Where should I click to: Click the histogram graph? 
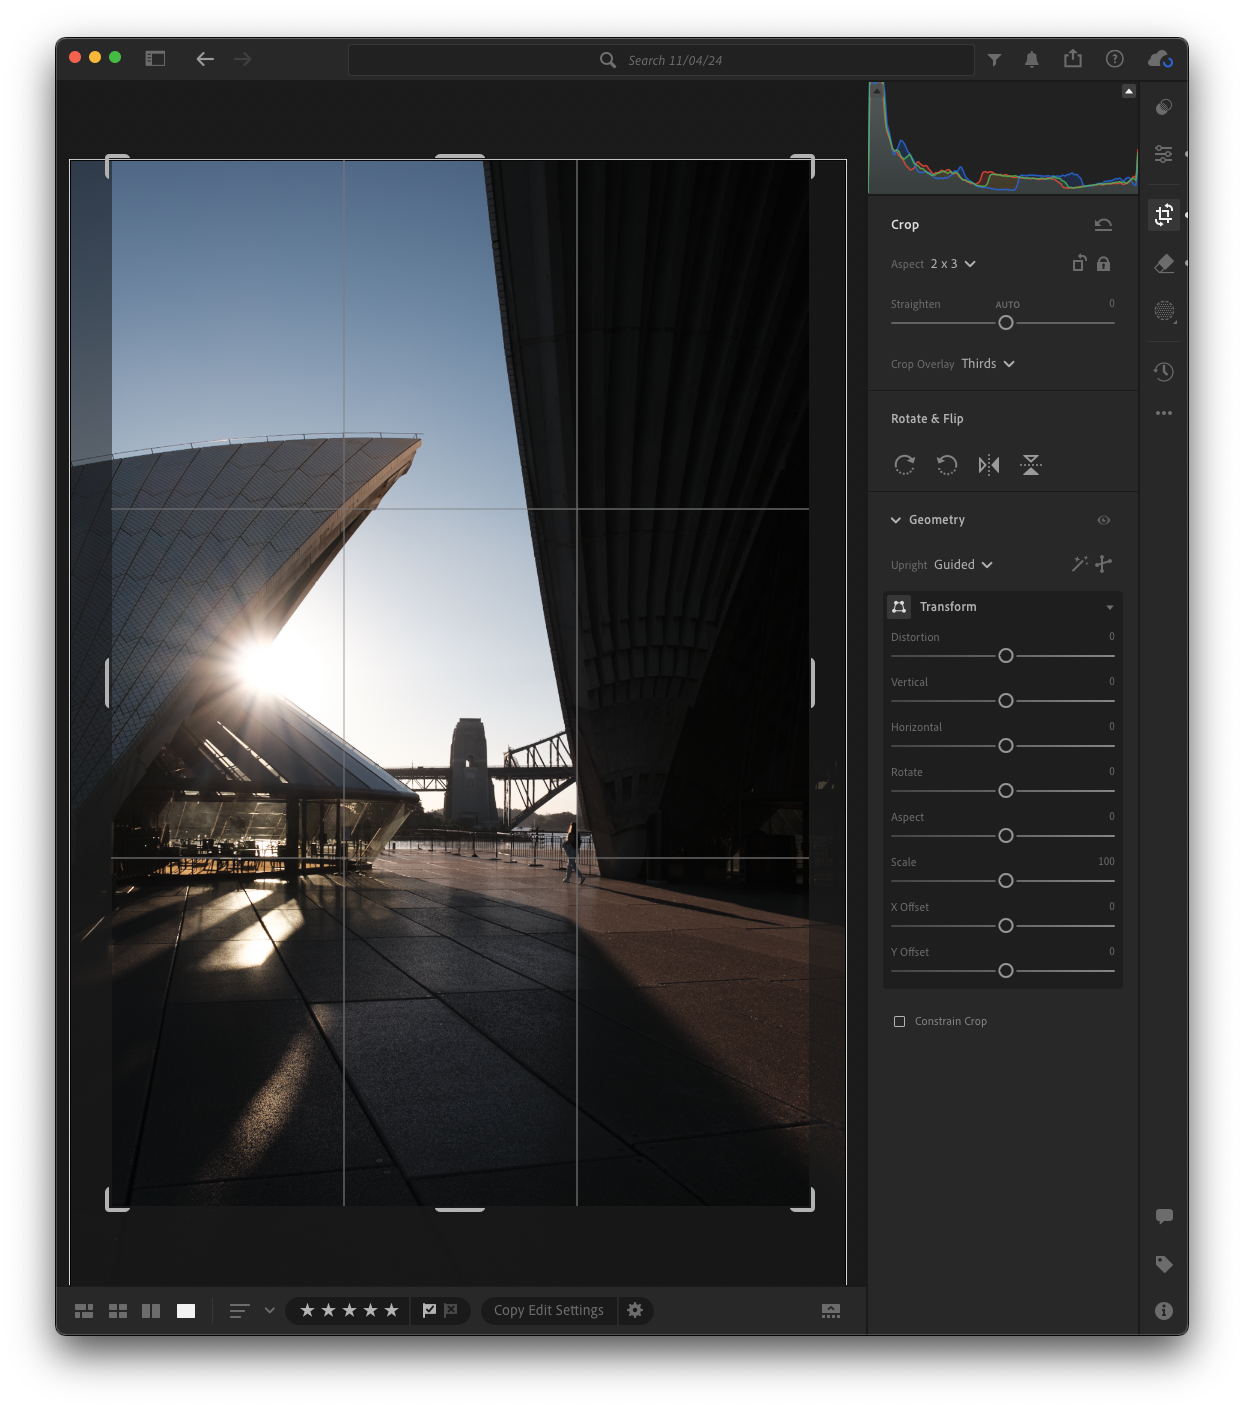coord(1003,138)
